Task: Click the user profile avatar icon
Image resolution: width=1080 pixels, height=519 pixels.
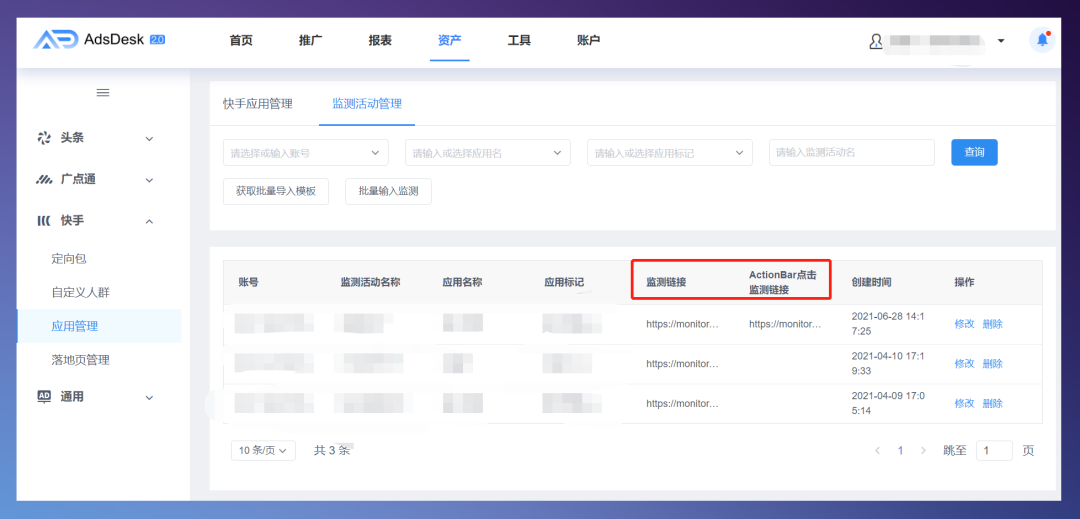Action: point(876,41)
